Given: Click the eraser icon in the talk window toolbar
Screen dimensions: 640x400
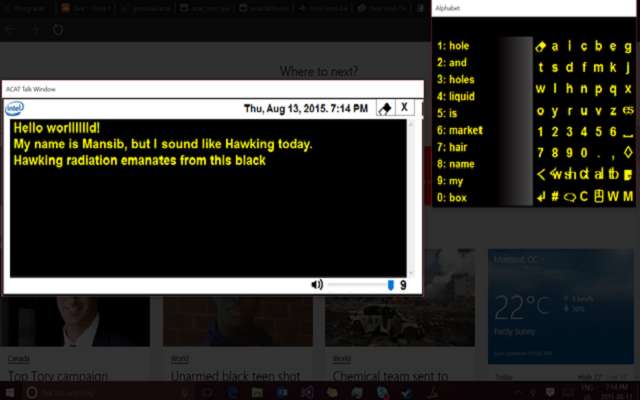Looking at the screenshot, I should (384, 108).
